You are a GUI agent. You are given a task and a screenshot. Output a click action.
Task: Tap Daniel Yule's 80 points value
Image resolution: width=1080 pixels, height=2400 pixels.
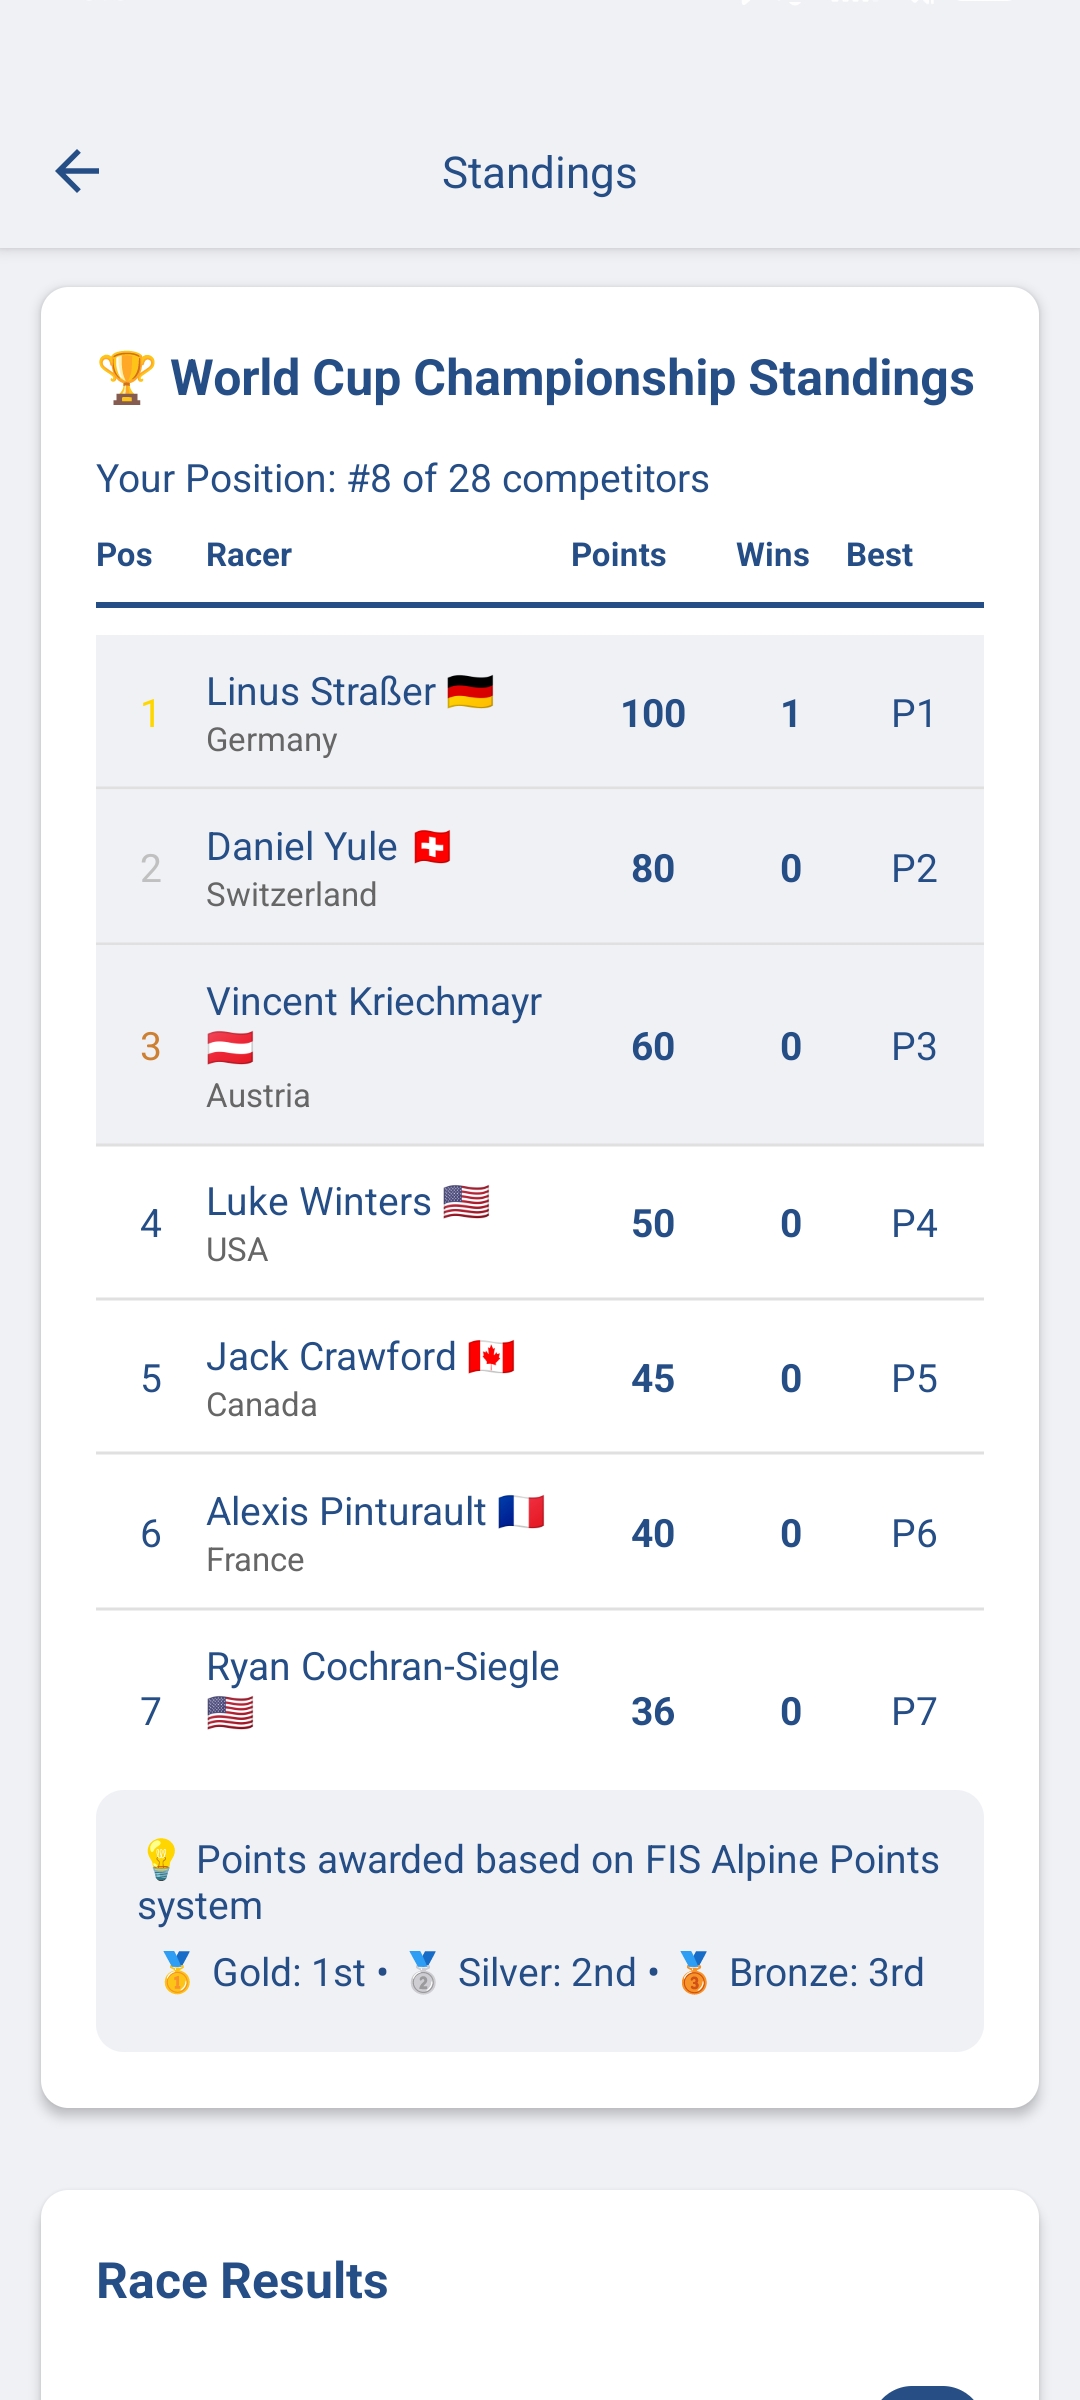coord(653,868)
